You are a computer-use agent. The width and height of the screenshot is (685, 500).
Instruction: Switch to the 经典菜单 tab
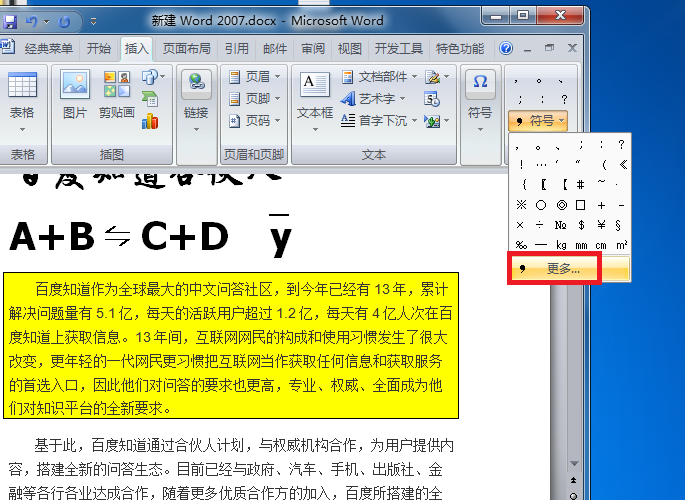(48, 48)
